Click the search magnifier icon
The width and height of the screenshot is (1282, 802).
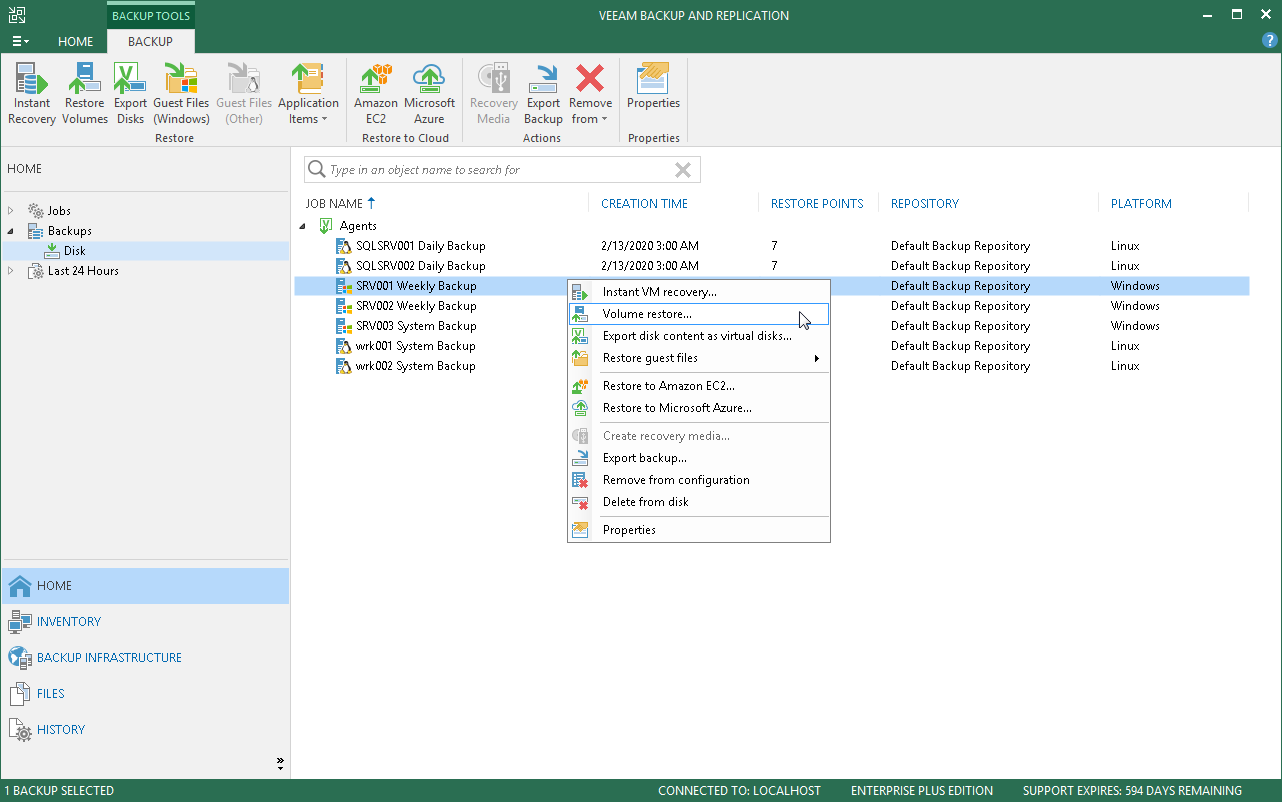[317, 170]
